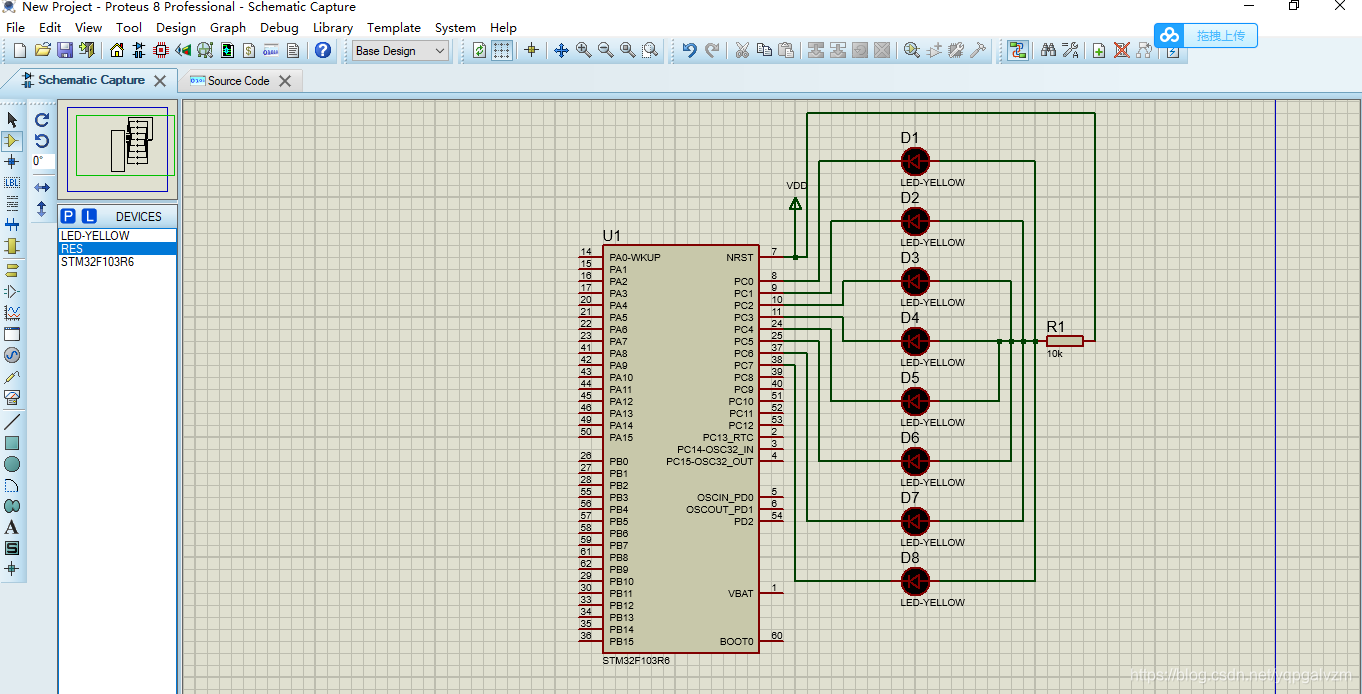The width and height of the screenshot is (1362, 694).
Task: Select RES in the devices list
Action: [x=117, y=249]
